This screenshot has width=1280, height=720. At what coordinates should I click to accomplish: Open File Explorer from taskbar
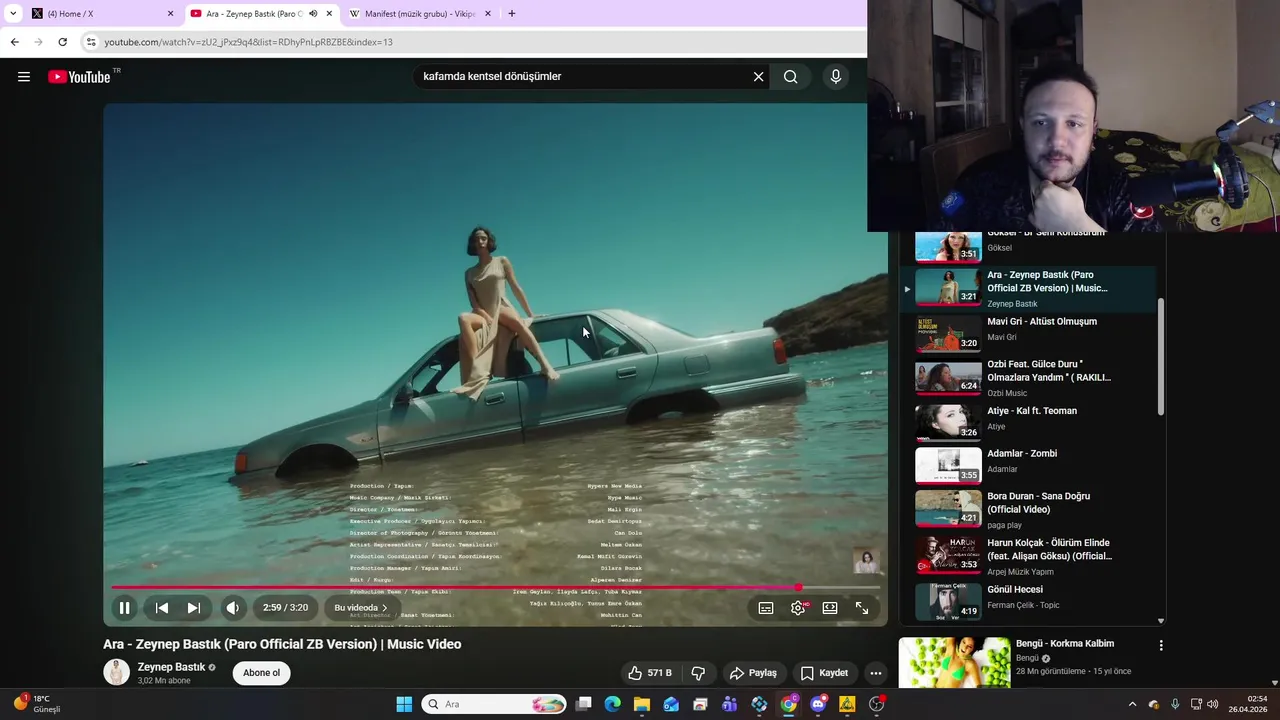(x=642, y=704)
